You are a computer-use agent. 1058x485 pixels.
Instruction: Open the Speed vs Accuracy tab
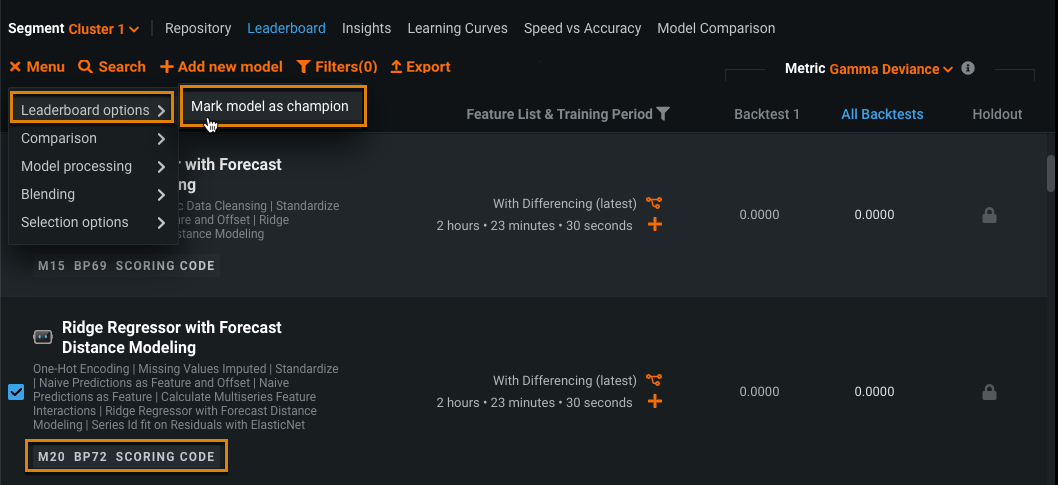[582, 29]
